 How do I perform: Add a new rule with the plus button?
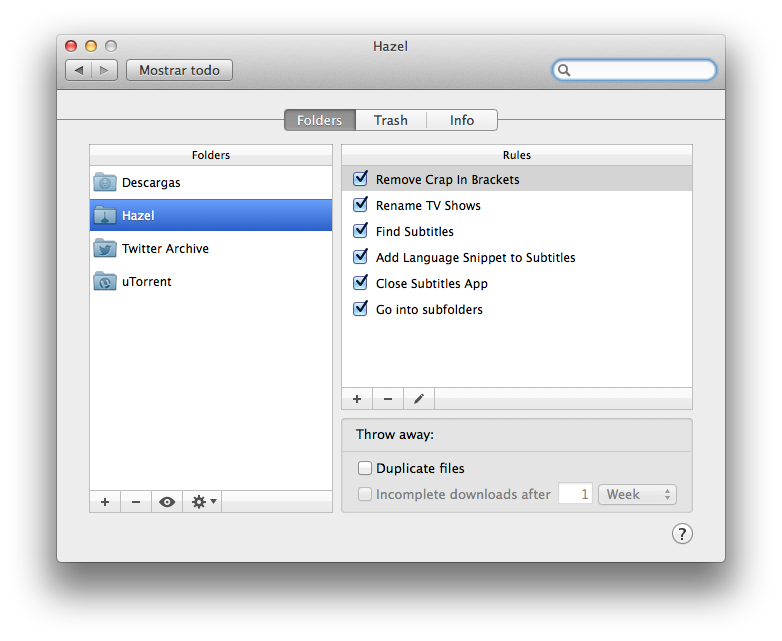[x=357, y=399]
